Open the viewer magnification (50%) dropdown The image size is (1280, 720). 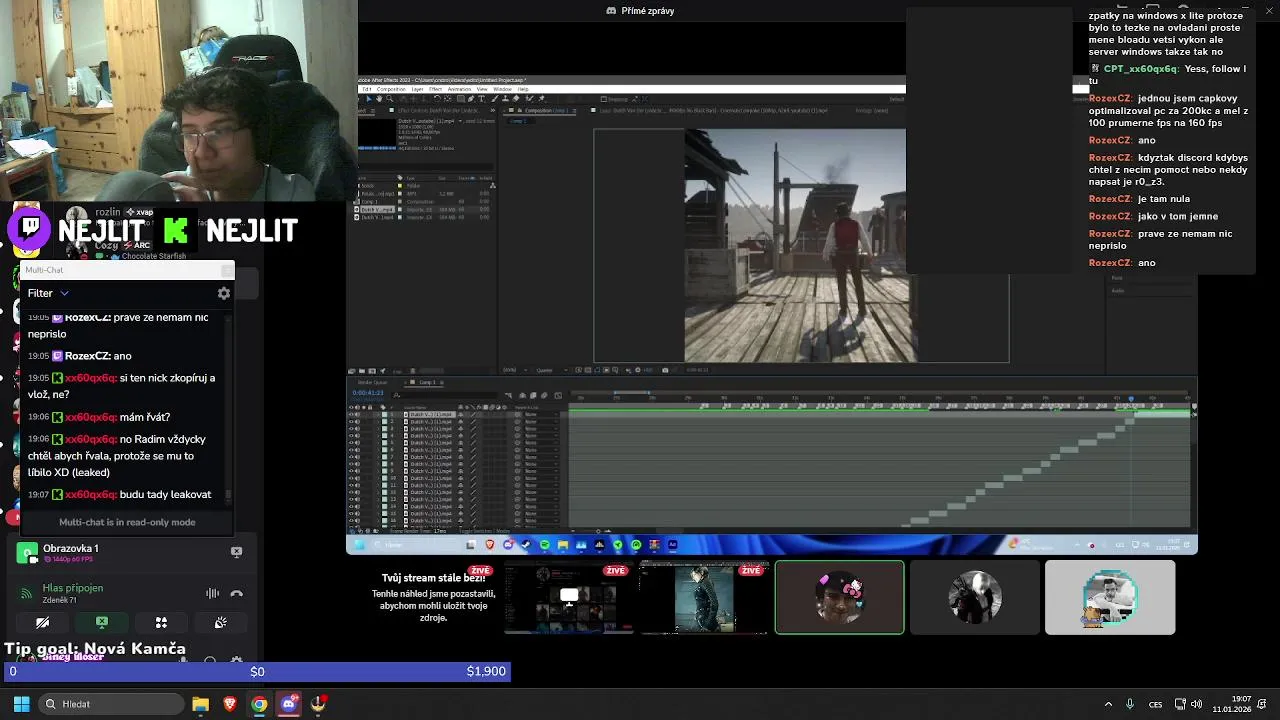click(515, 370)
